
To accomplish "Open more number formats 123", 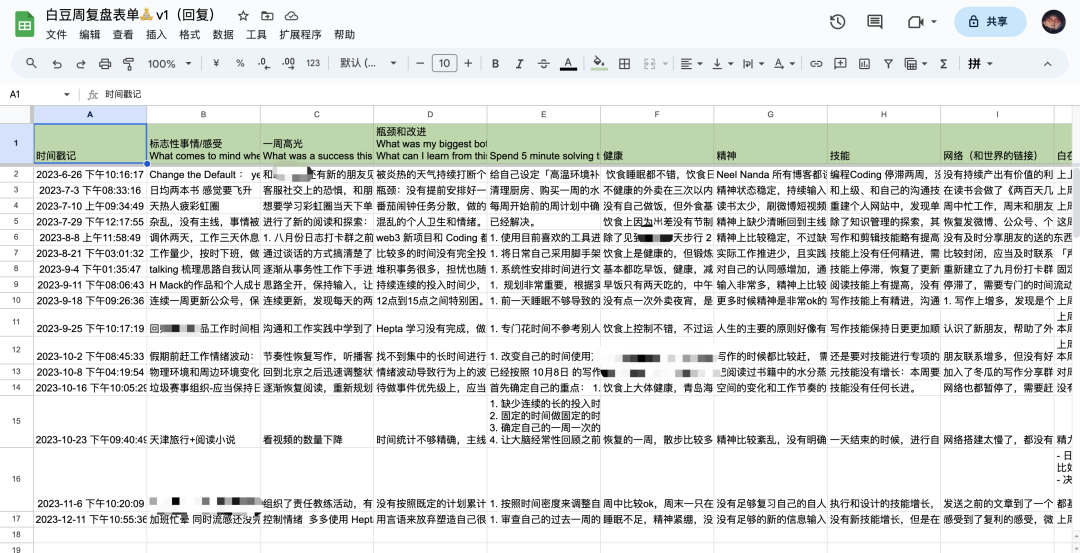I will click(313, 63).
